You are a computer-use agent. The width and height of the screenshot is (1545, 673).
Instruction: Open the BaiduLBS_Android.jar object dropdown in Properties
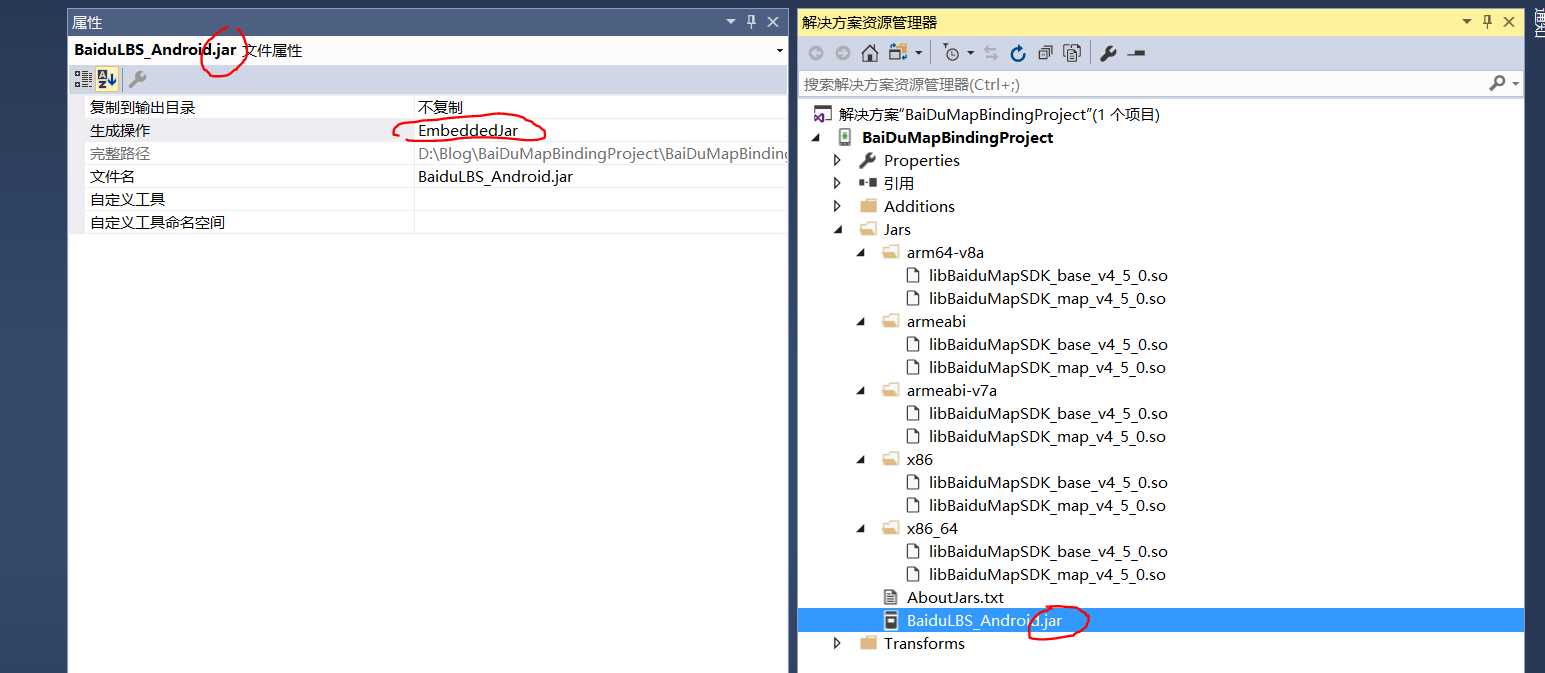tap(779, 50)
